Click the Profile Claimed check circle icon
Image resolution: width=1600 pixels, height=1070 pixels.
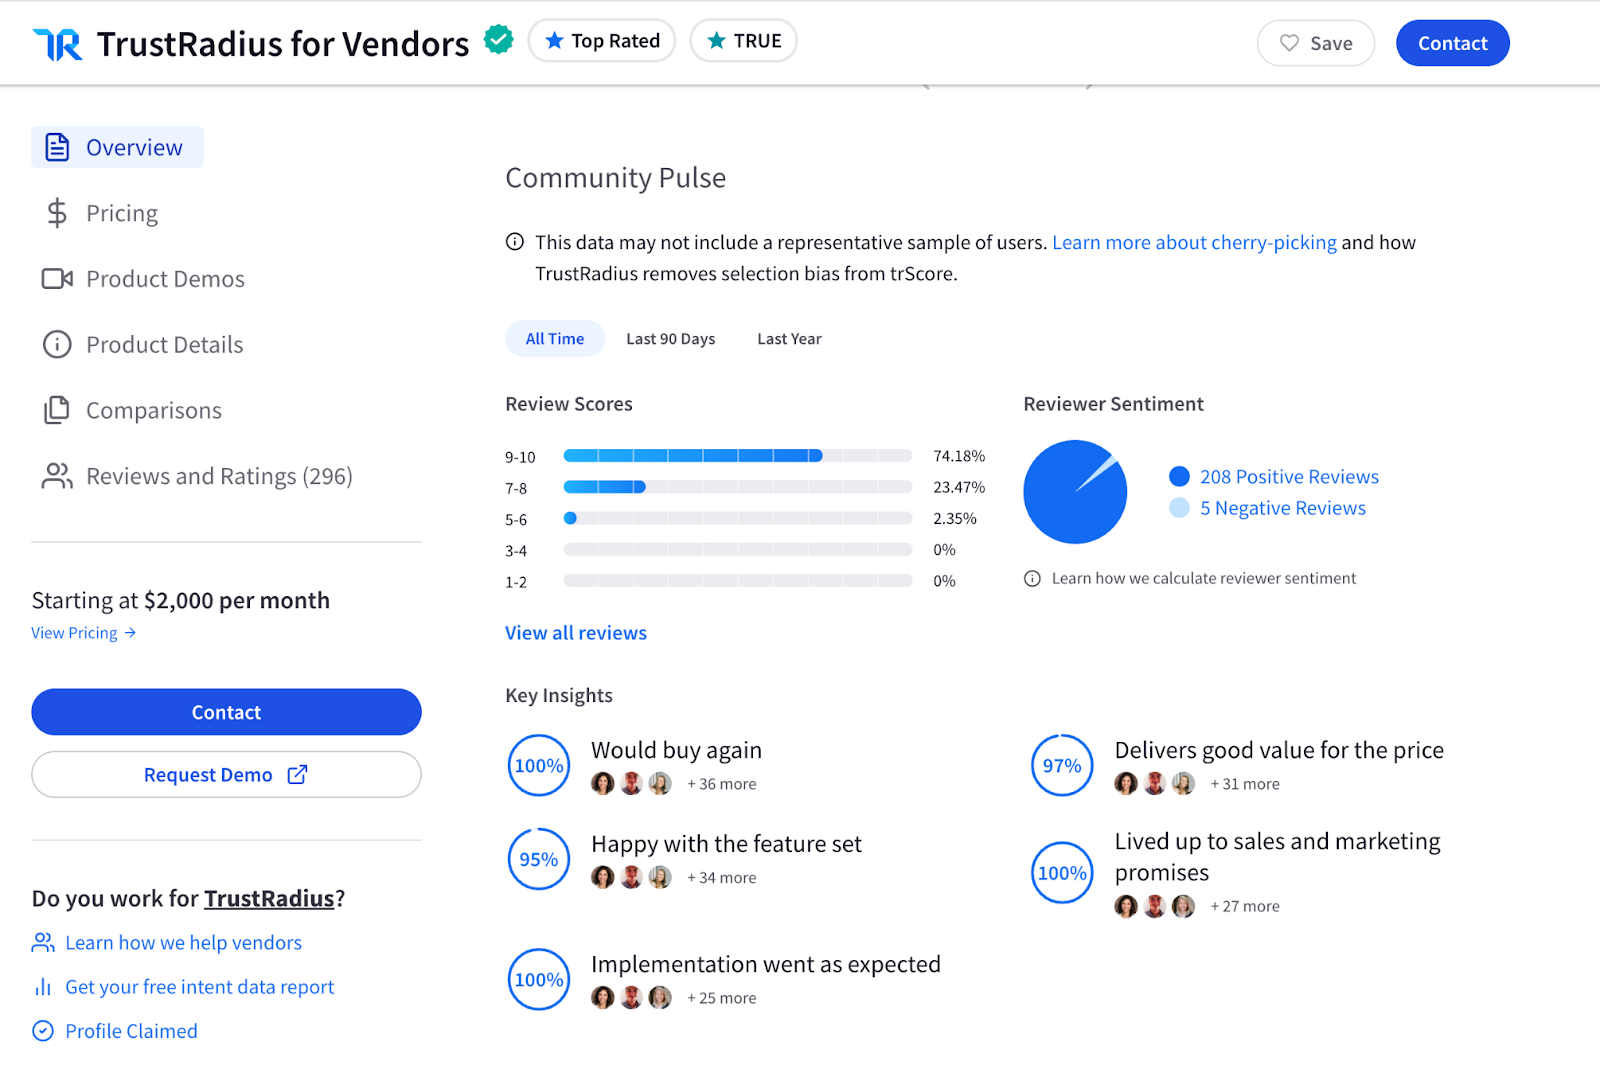click(43, 1031)
